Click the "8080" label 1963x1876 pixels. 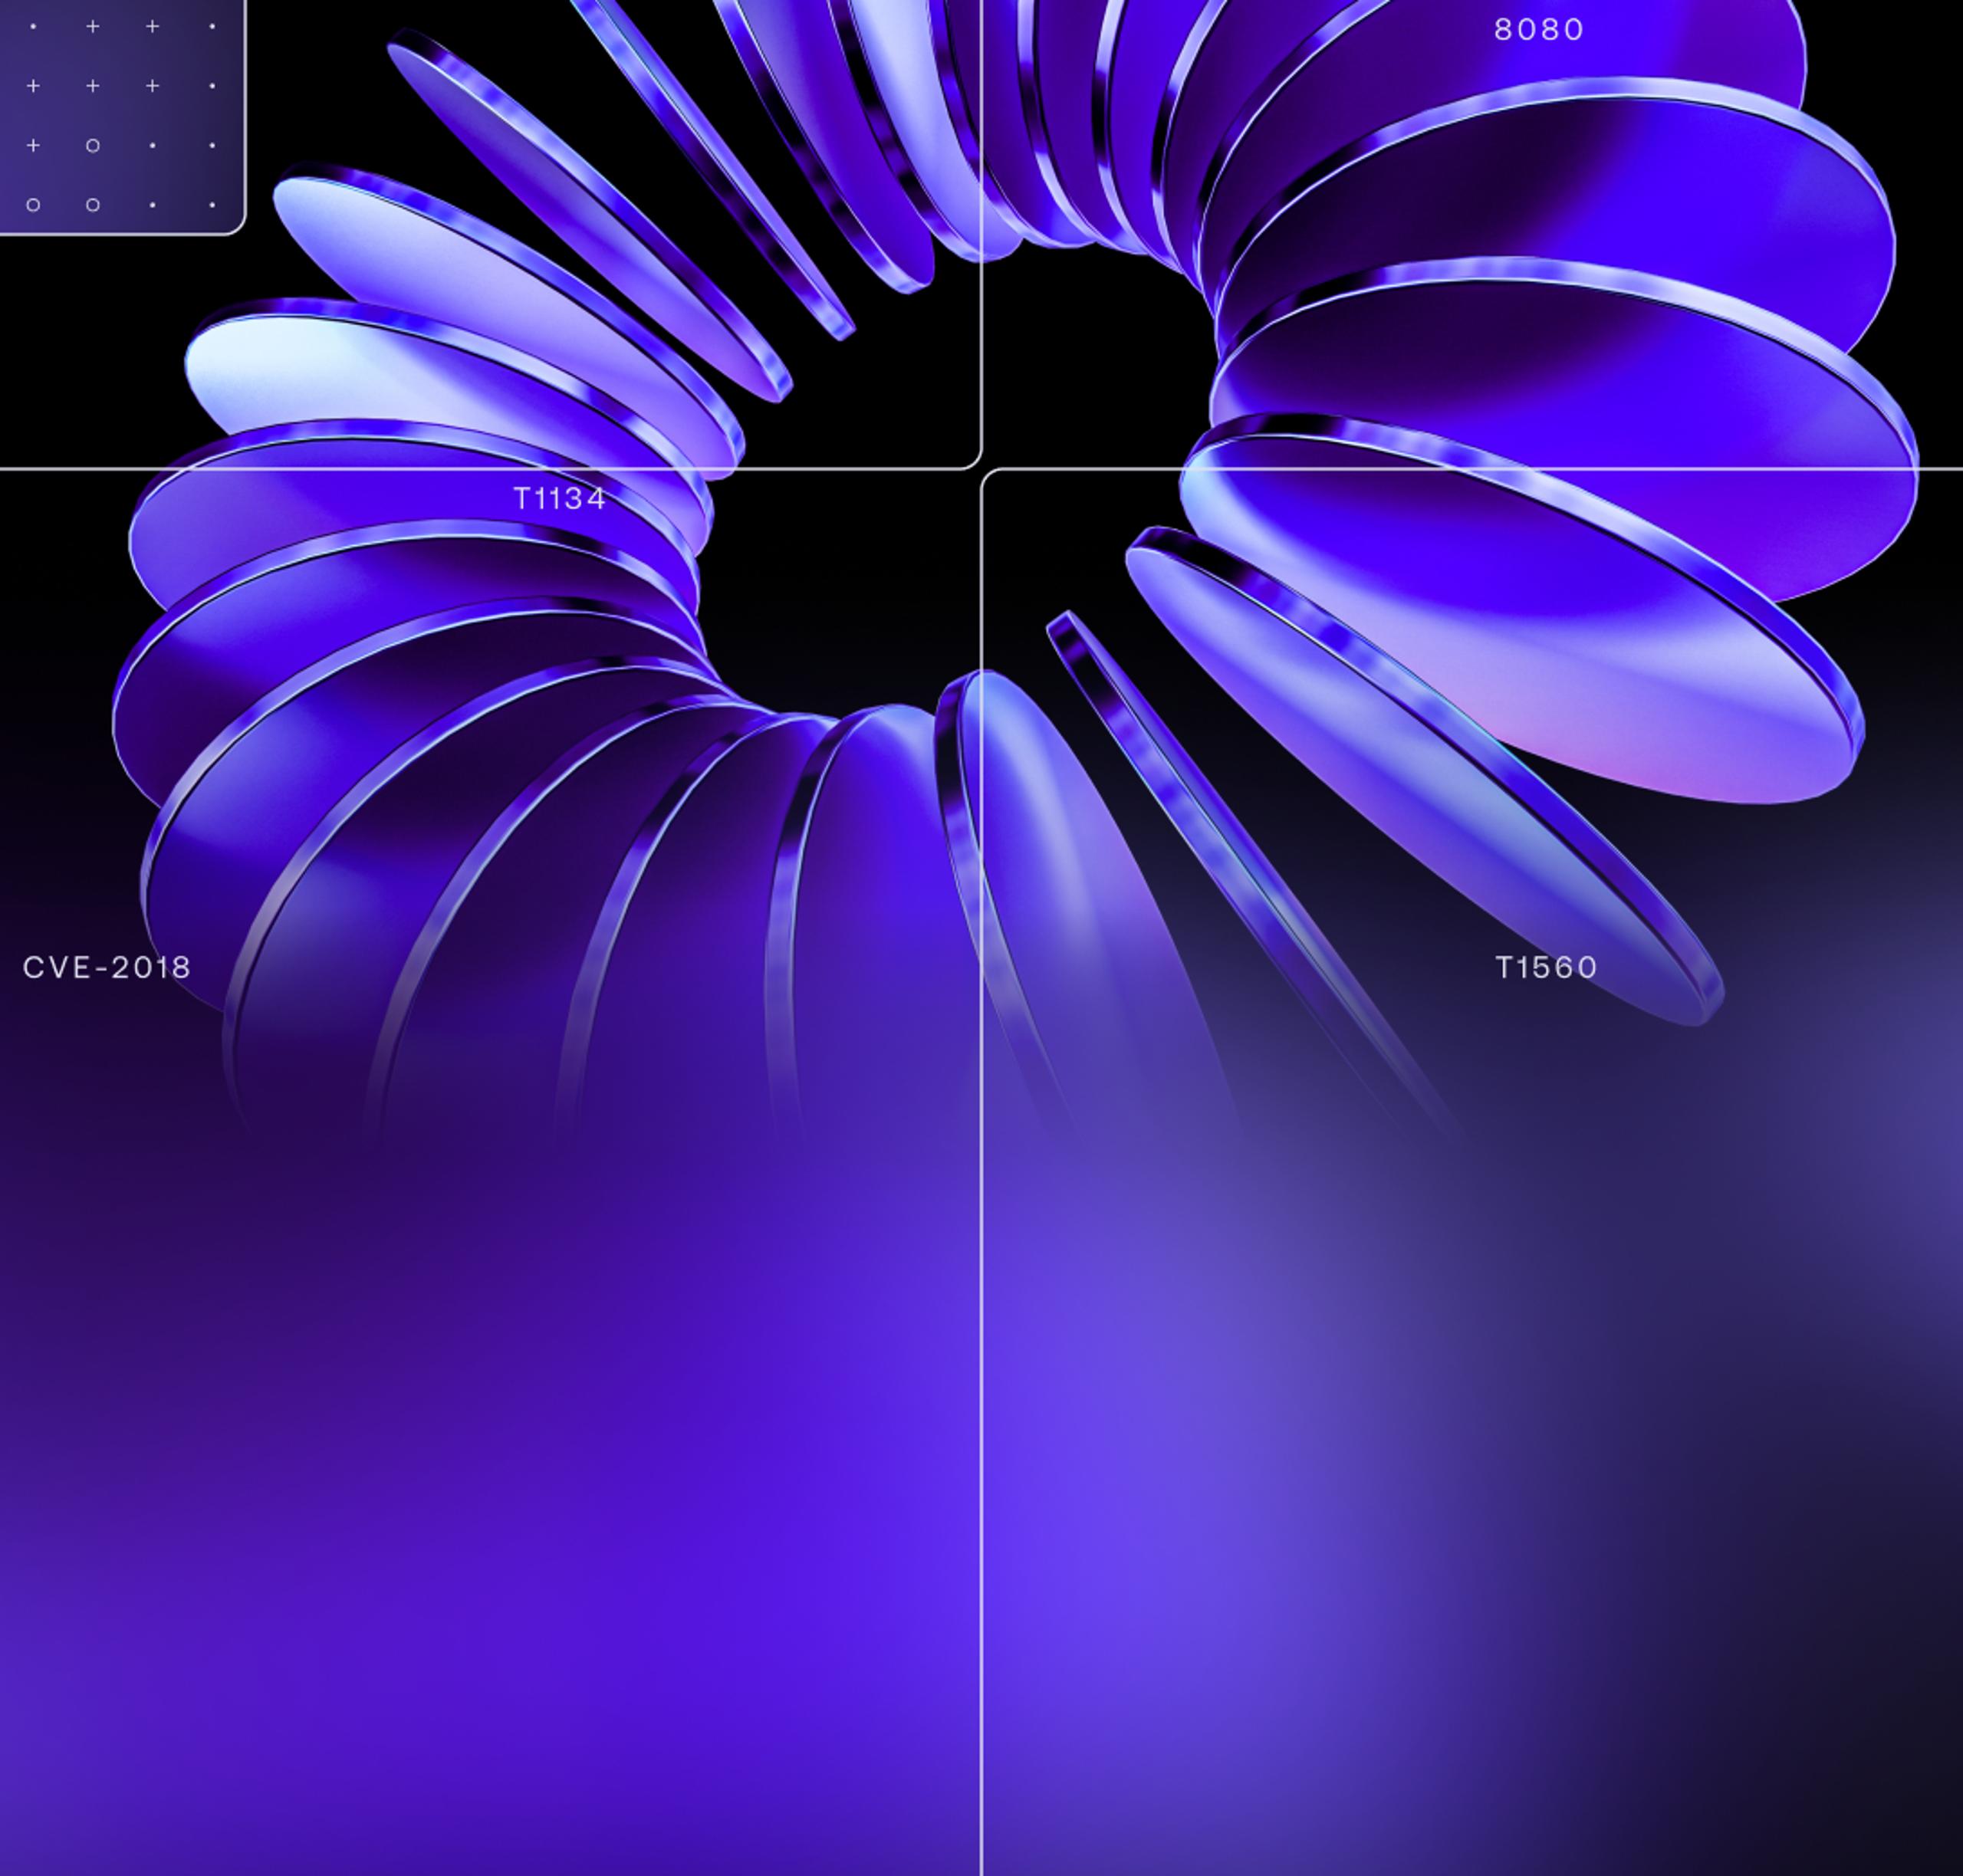(x=1538, y=30)
